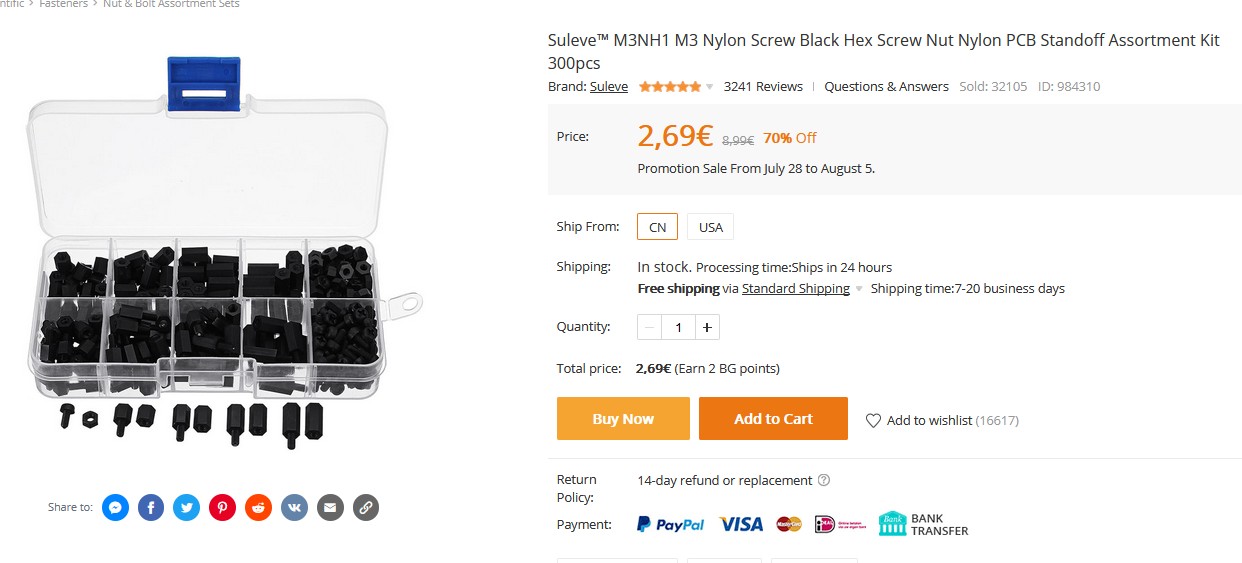Select USA as ship-from location
Screen dimensions: 1242x563
click(x=711, y=227)
